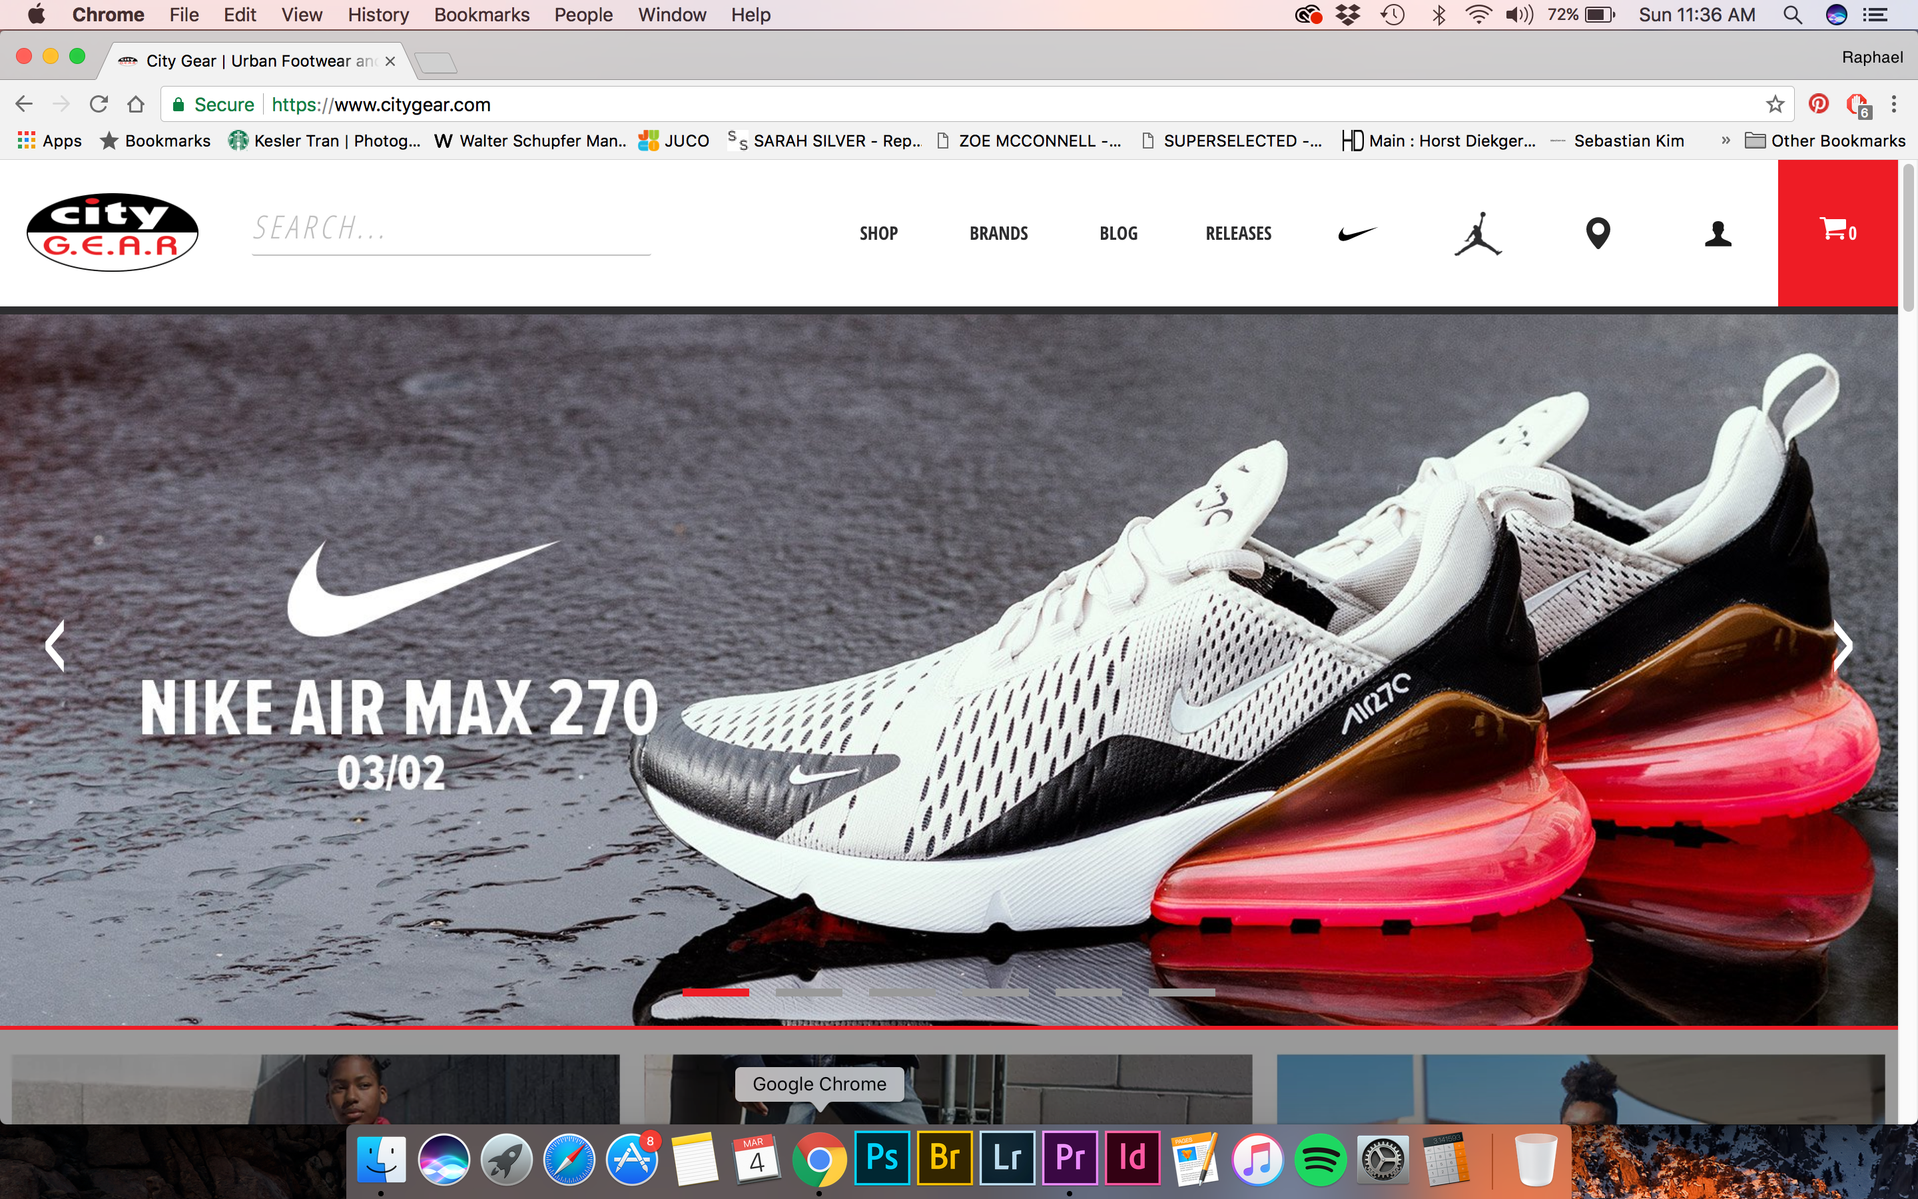Open Spotlight search in menu bar
Screen dimensions: 1918x1199
[1792, 15]
